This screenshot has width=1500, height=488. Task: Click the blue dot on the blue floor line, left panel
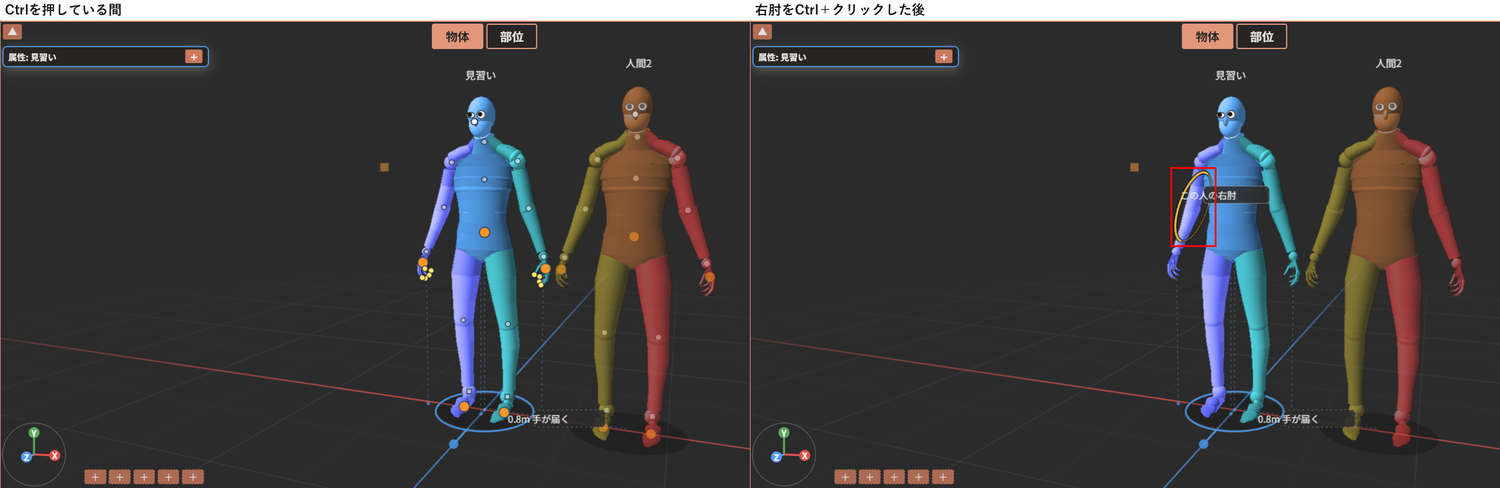pyautogui.click(x=453, y=443)
